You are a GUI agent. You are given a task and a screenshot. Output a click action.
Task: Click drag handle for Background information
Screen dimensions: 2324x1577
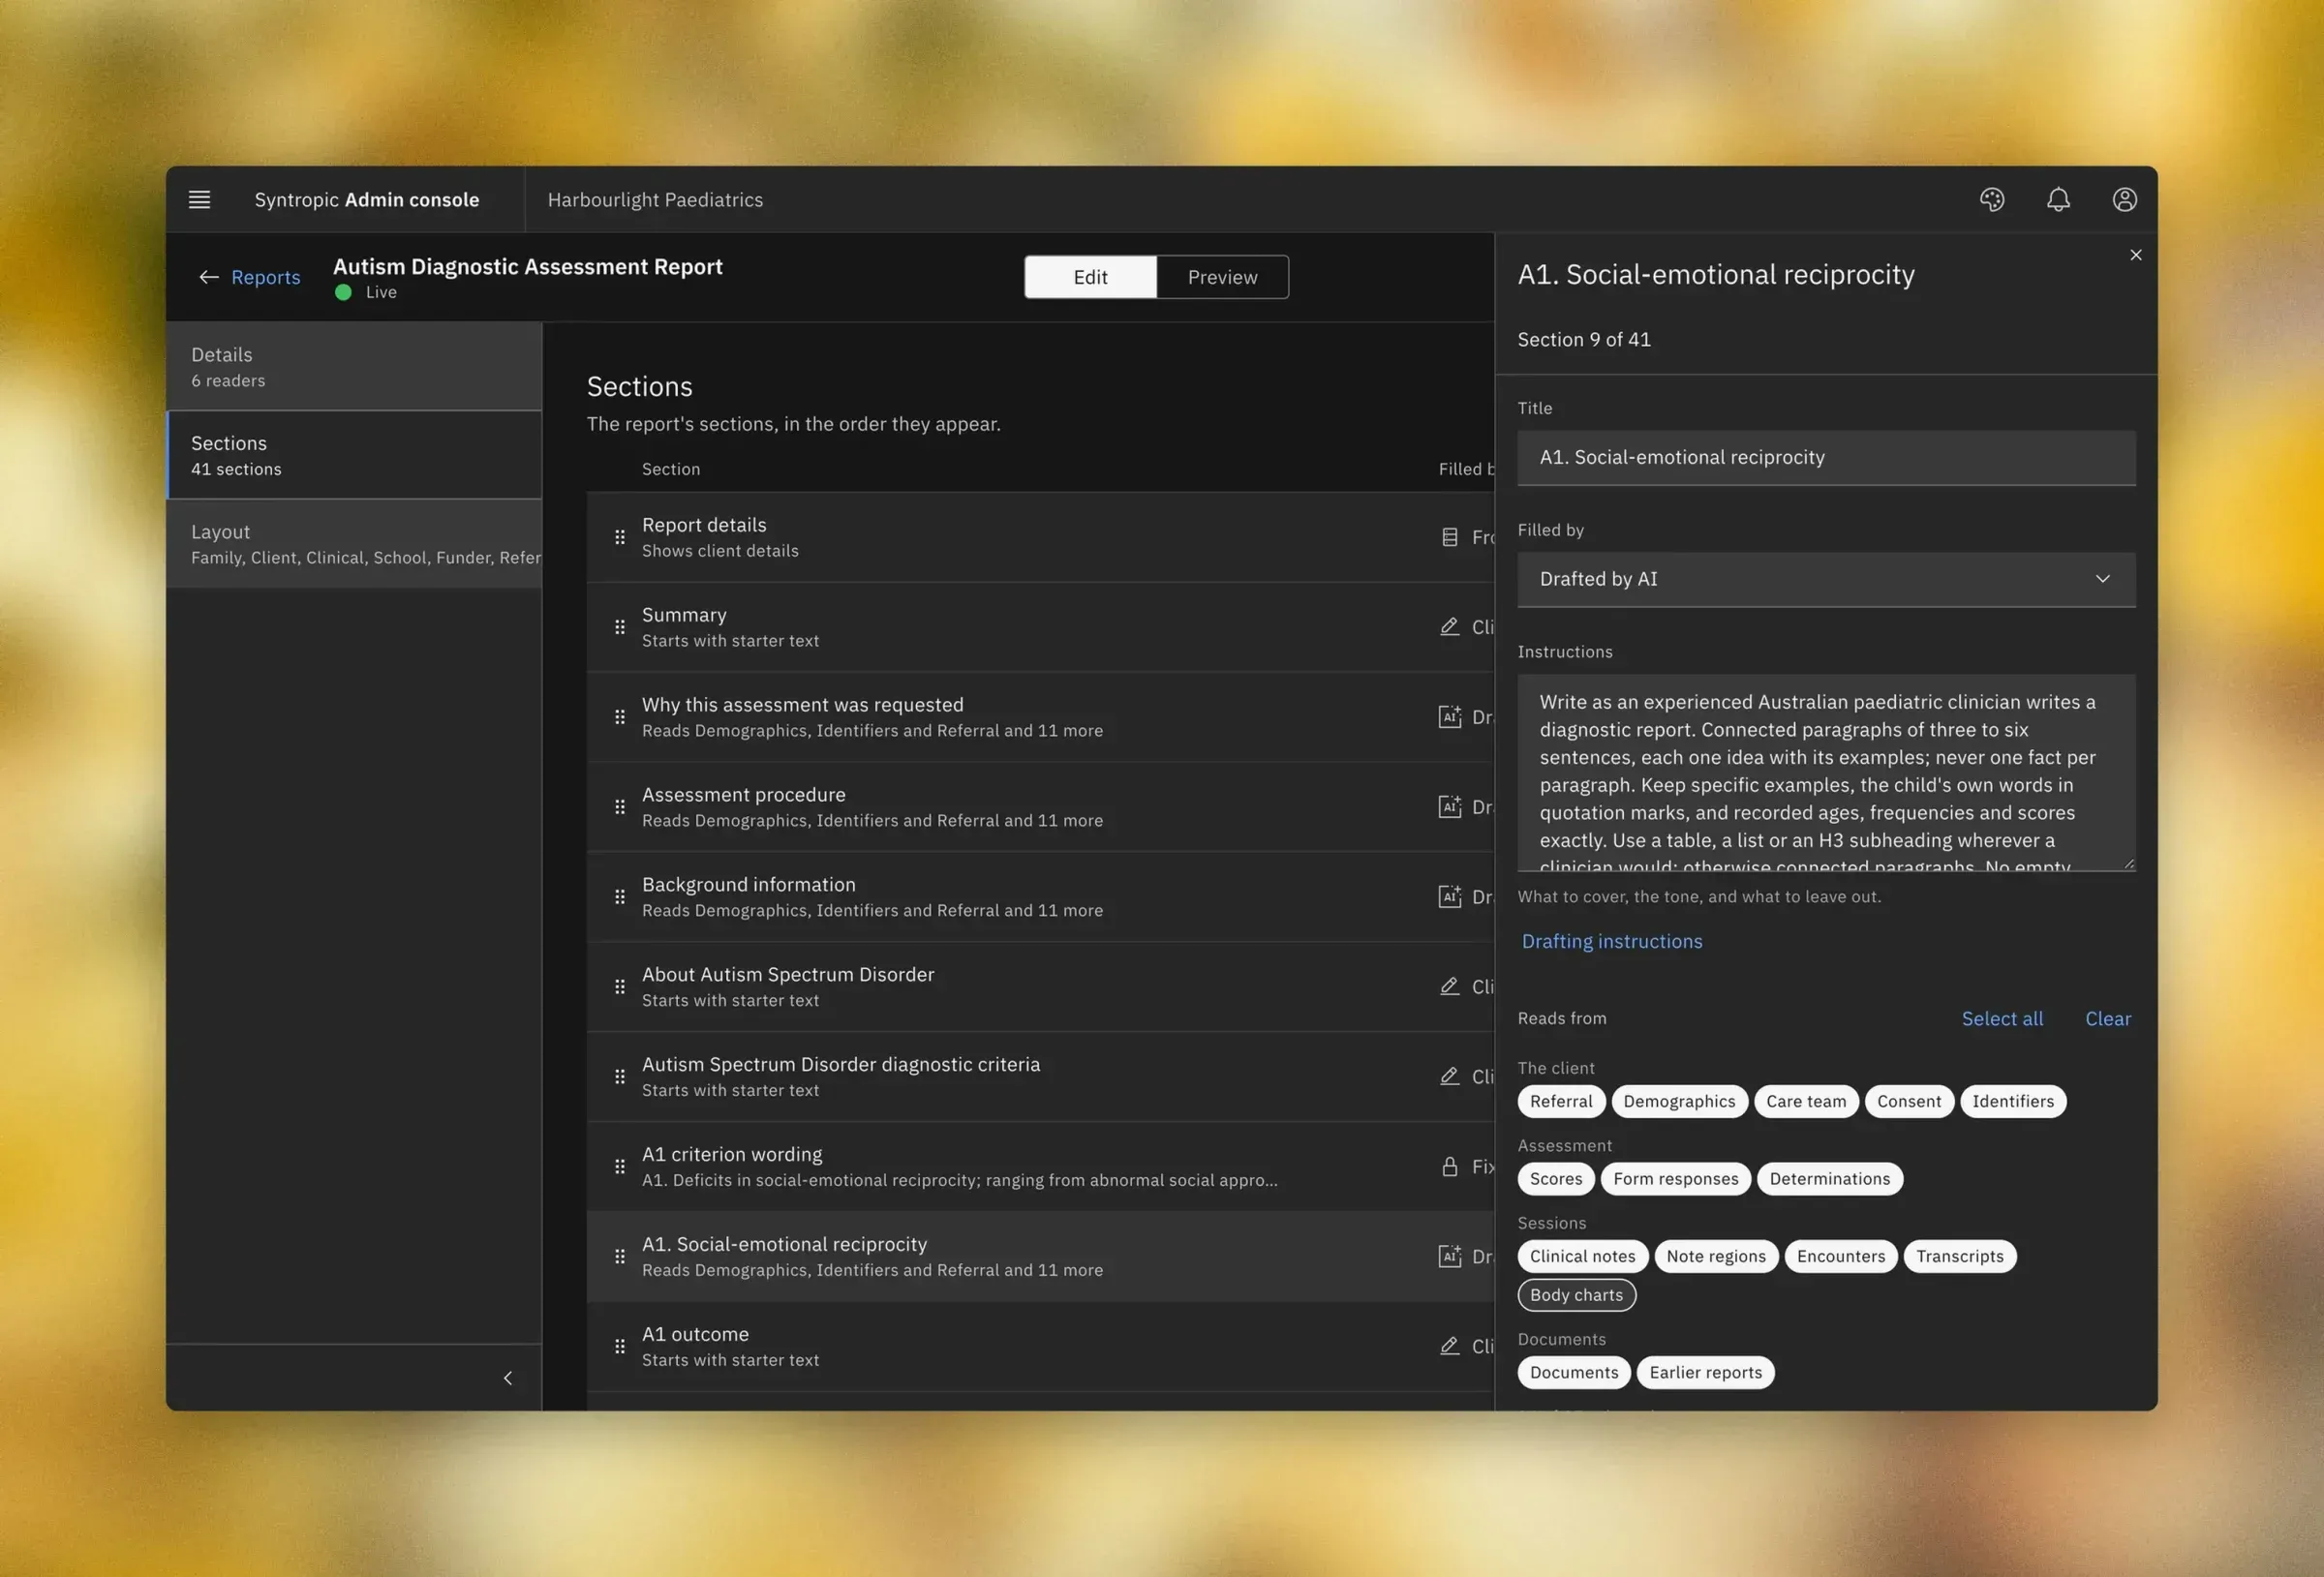(620, 896)
